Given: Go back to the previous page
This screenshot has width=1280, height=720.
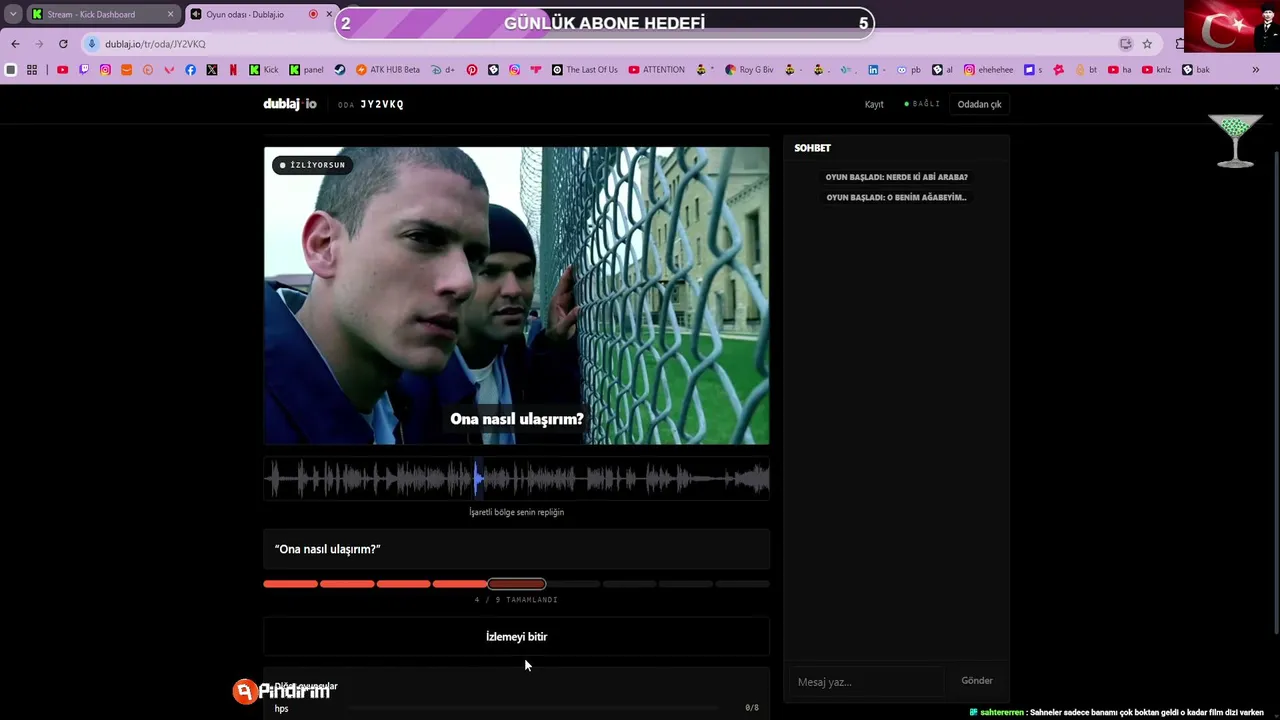Looking at the screenshot, I should (15, 44).
